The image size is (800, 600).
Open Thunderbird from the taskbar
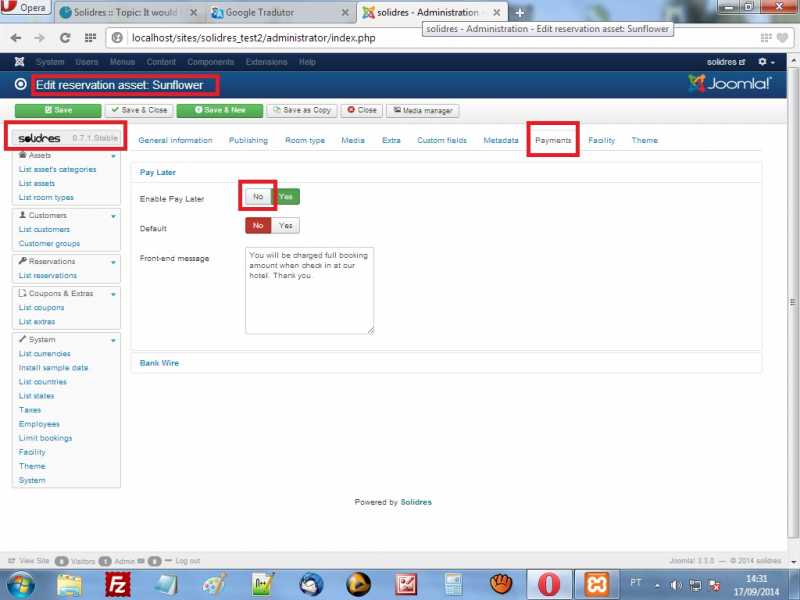point(310,583)
